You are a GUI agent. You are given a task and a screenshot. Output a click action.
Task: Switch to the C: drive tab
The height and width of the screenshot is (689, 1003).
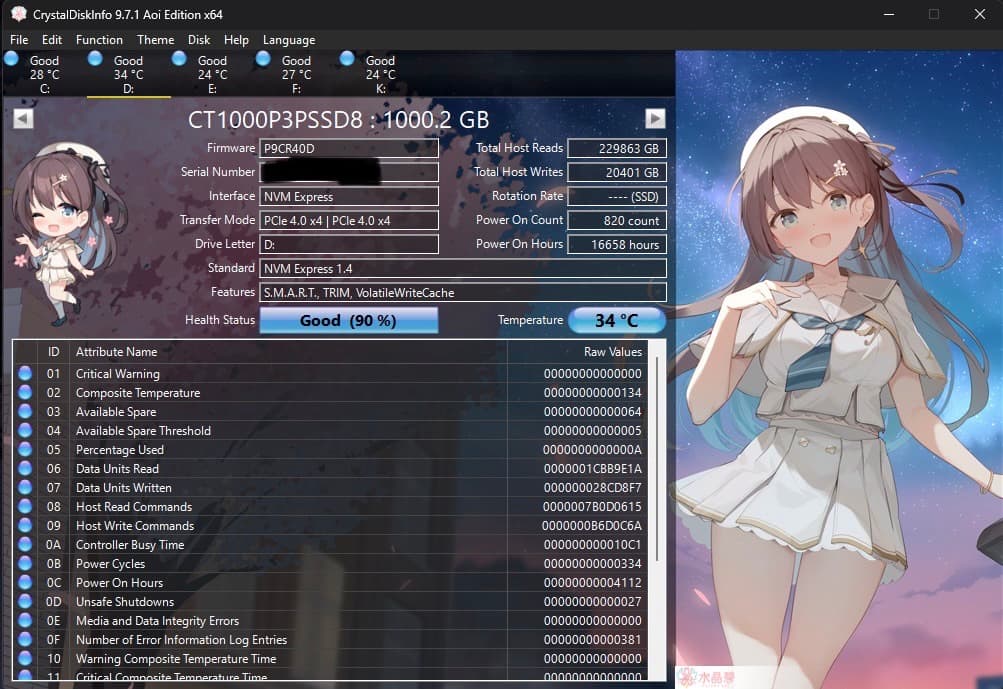[45, 74]
